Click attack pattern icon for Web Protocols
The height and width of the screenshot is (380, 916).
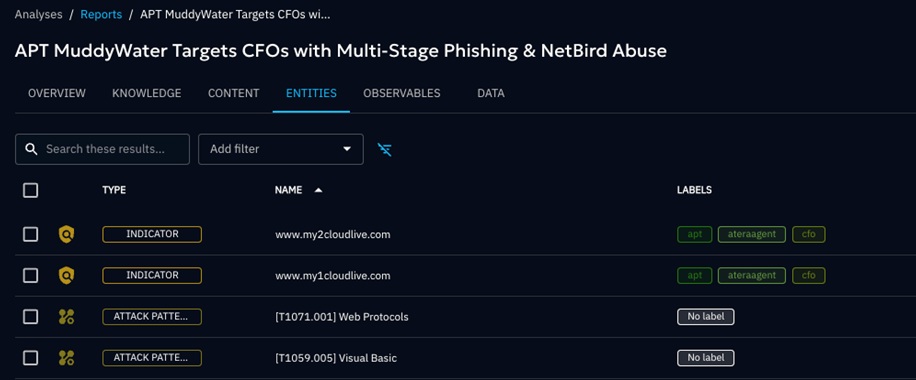coord(67,317)
